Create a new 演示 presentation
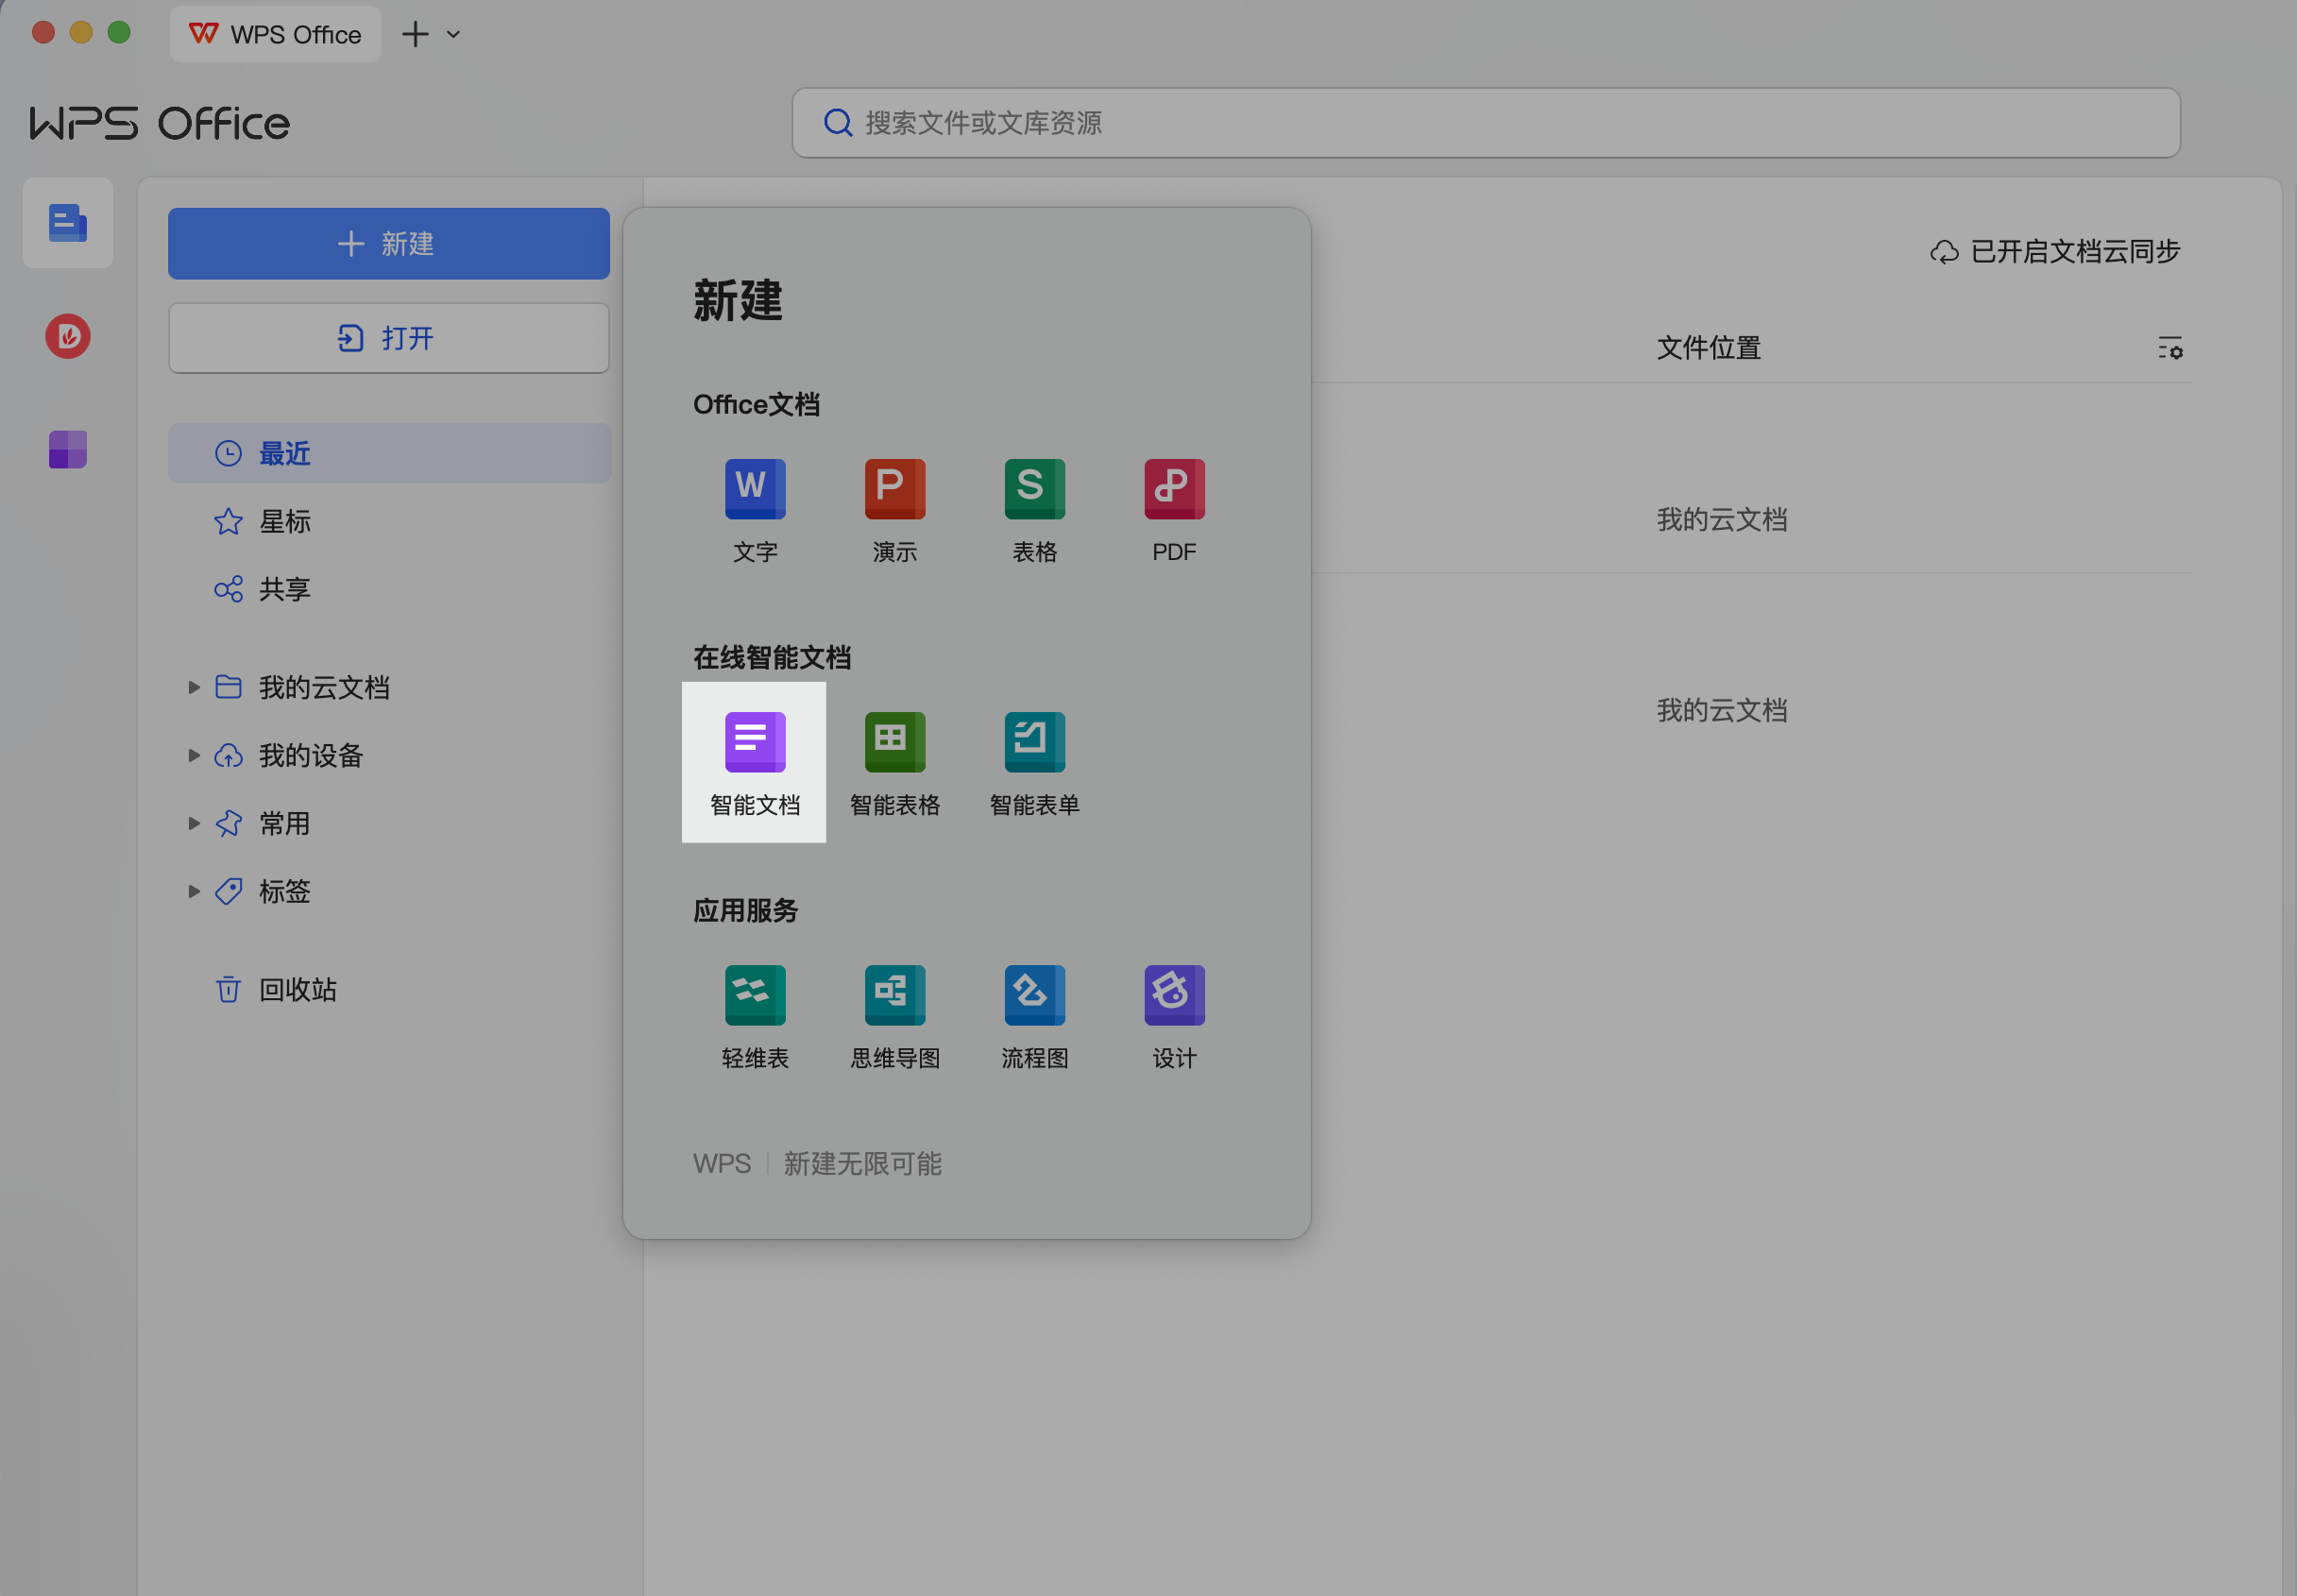 click(895, 490)
